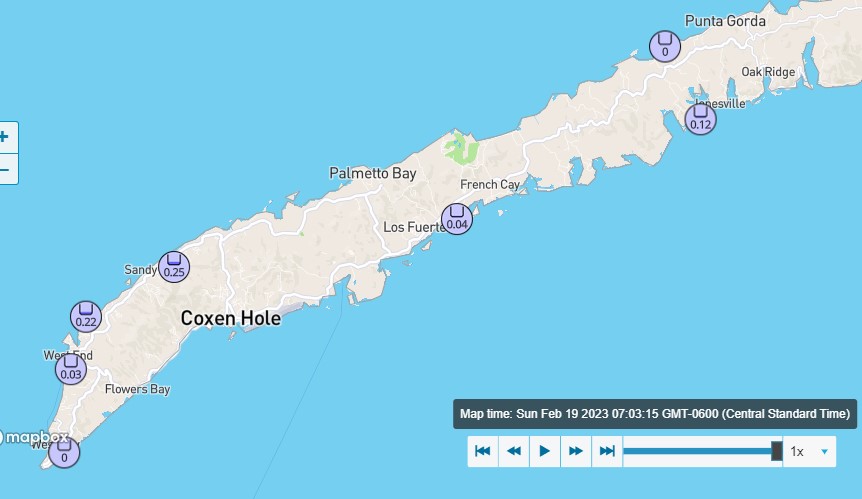862x499 pixels.
Task: Click the timeline slider handle
Action: click(x=776, y=451)
